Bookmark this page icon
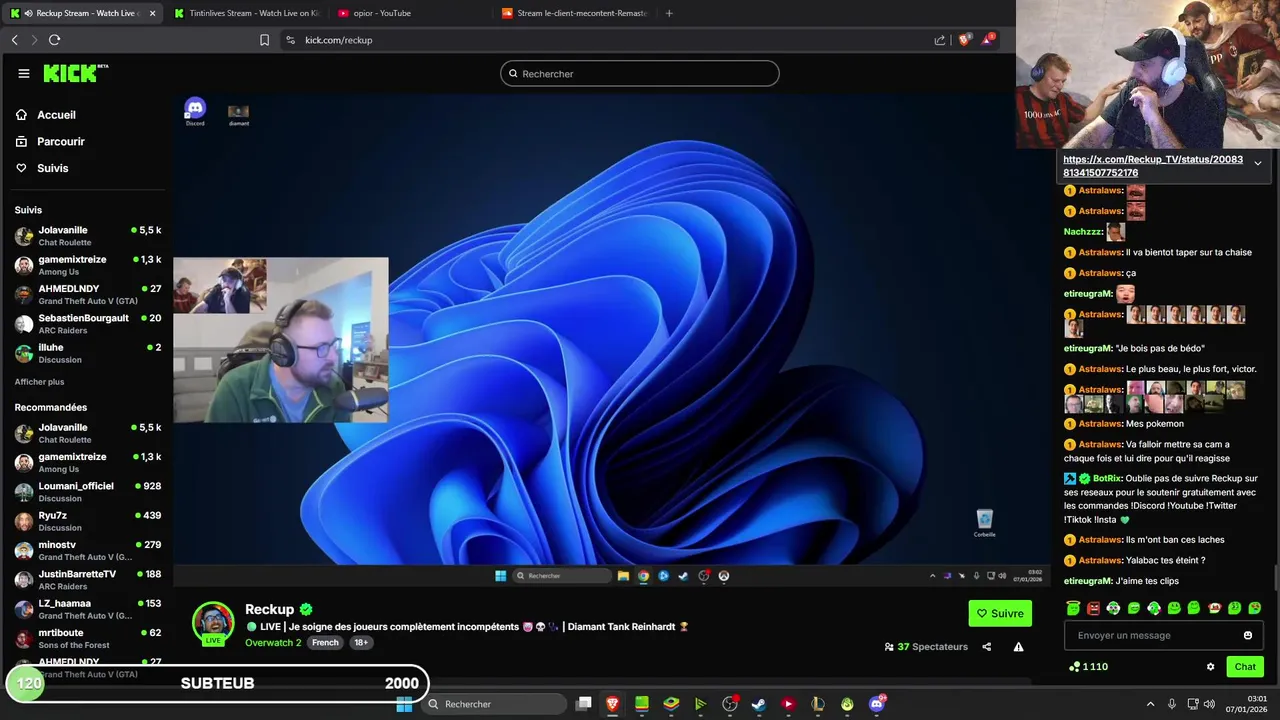 [x=264, y=40]
